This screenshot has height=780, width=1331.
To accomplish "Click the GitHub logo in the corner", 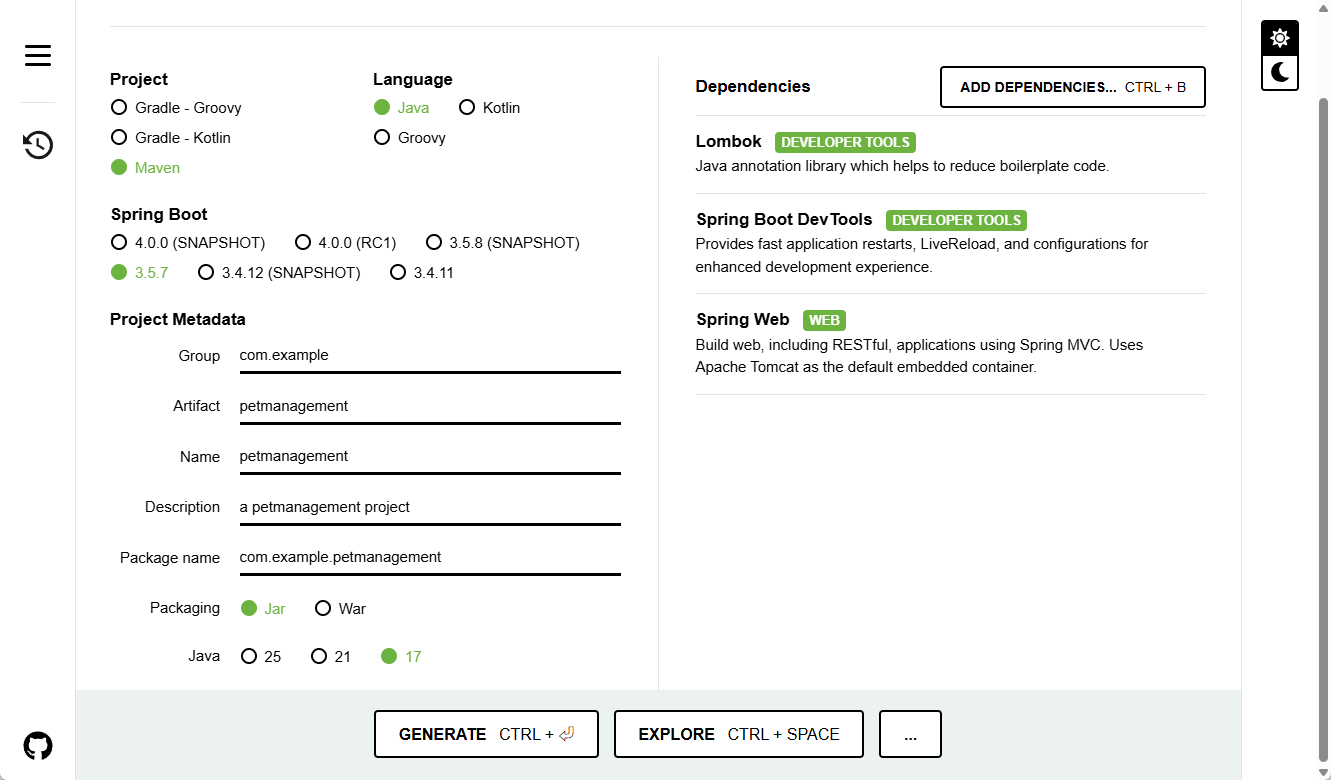I will click(x=37, y=744).
